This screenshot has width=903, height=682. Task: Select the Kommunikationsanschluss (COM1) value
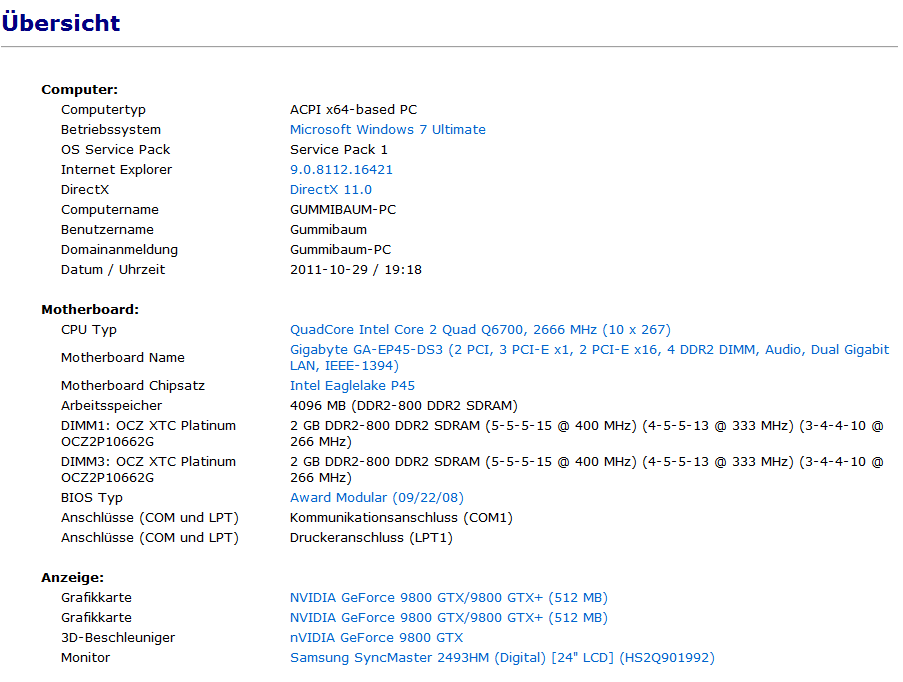click(x=401, y=518)
